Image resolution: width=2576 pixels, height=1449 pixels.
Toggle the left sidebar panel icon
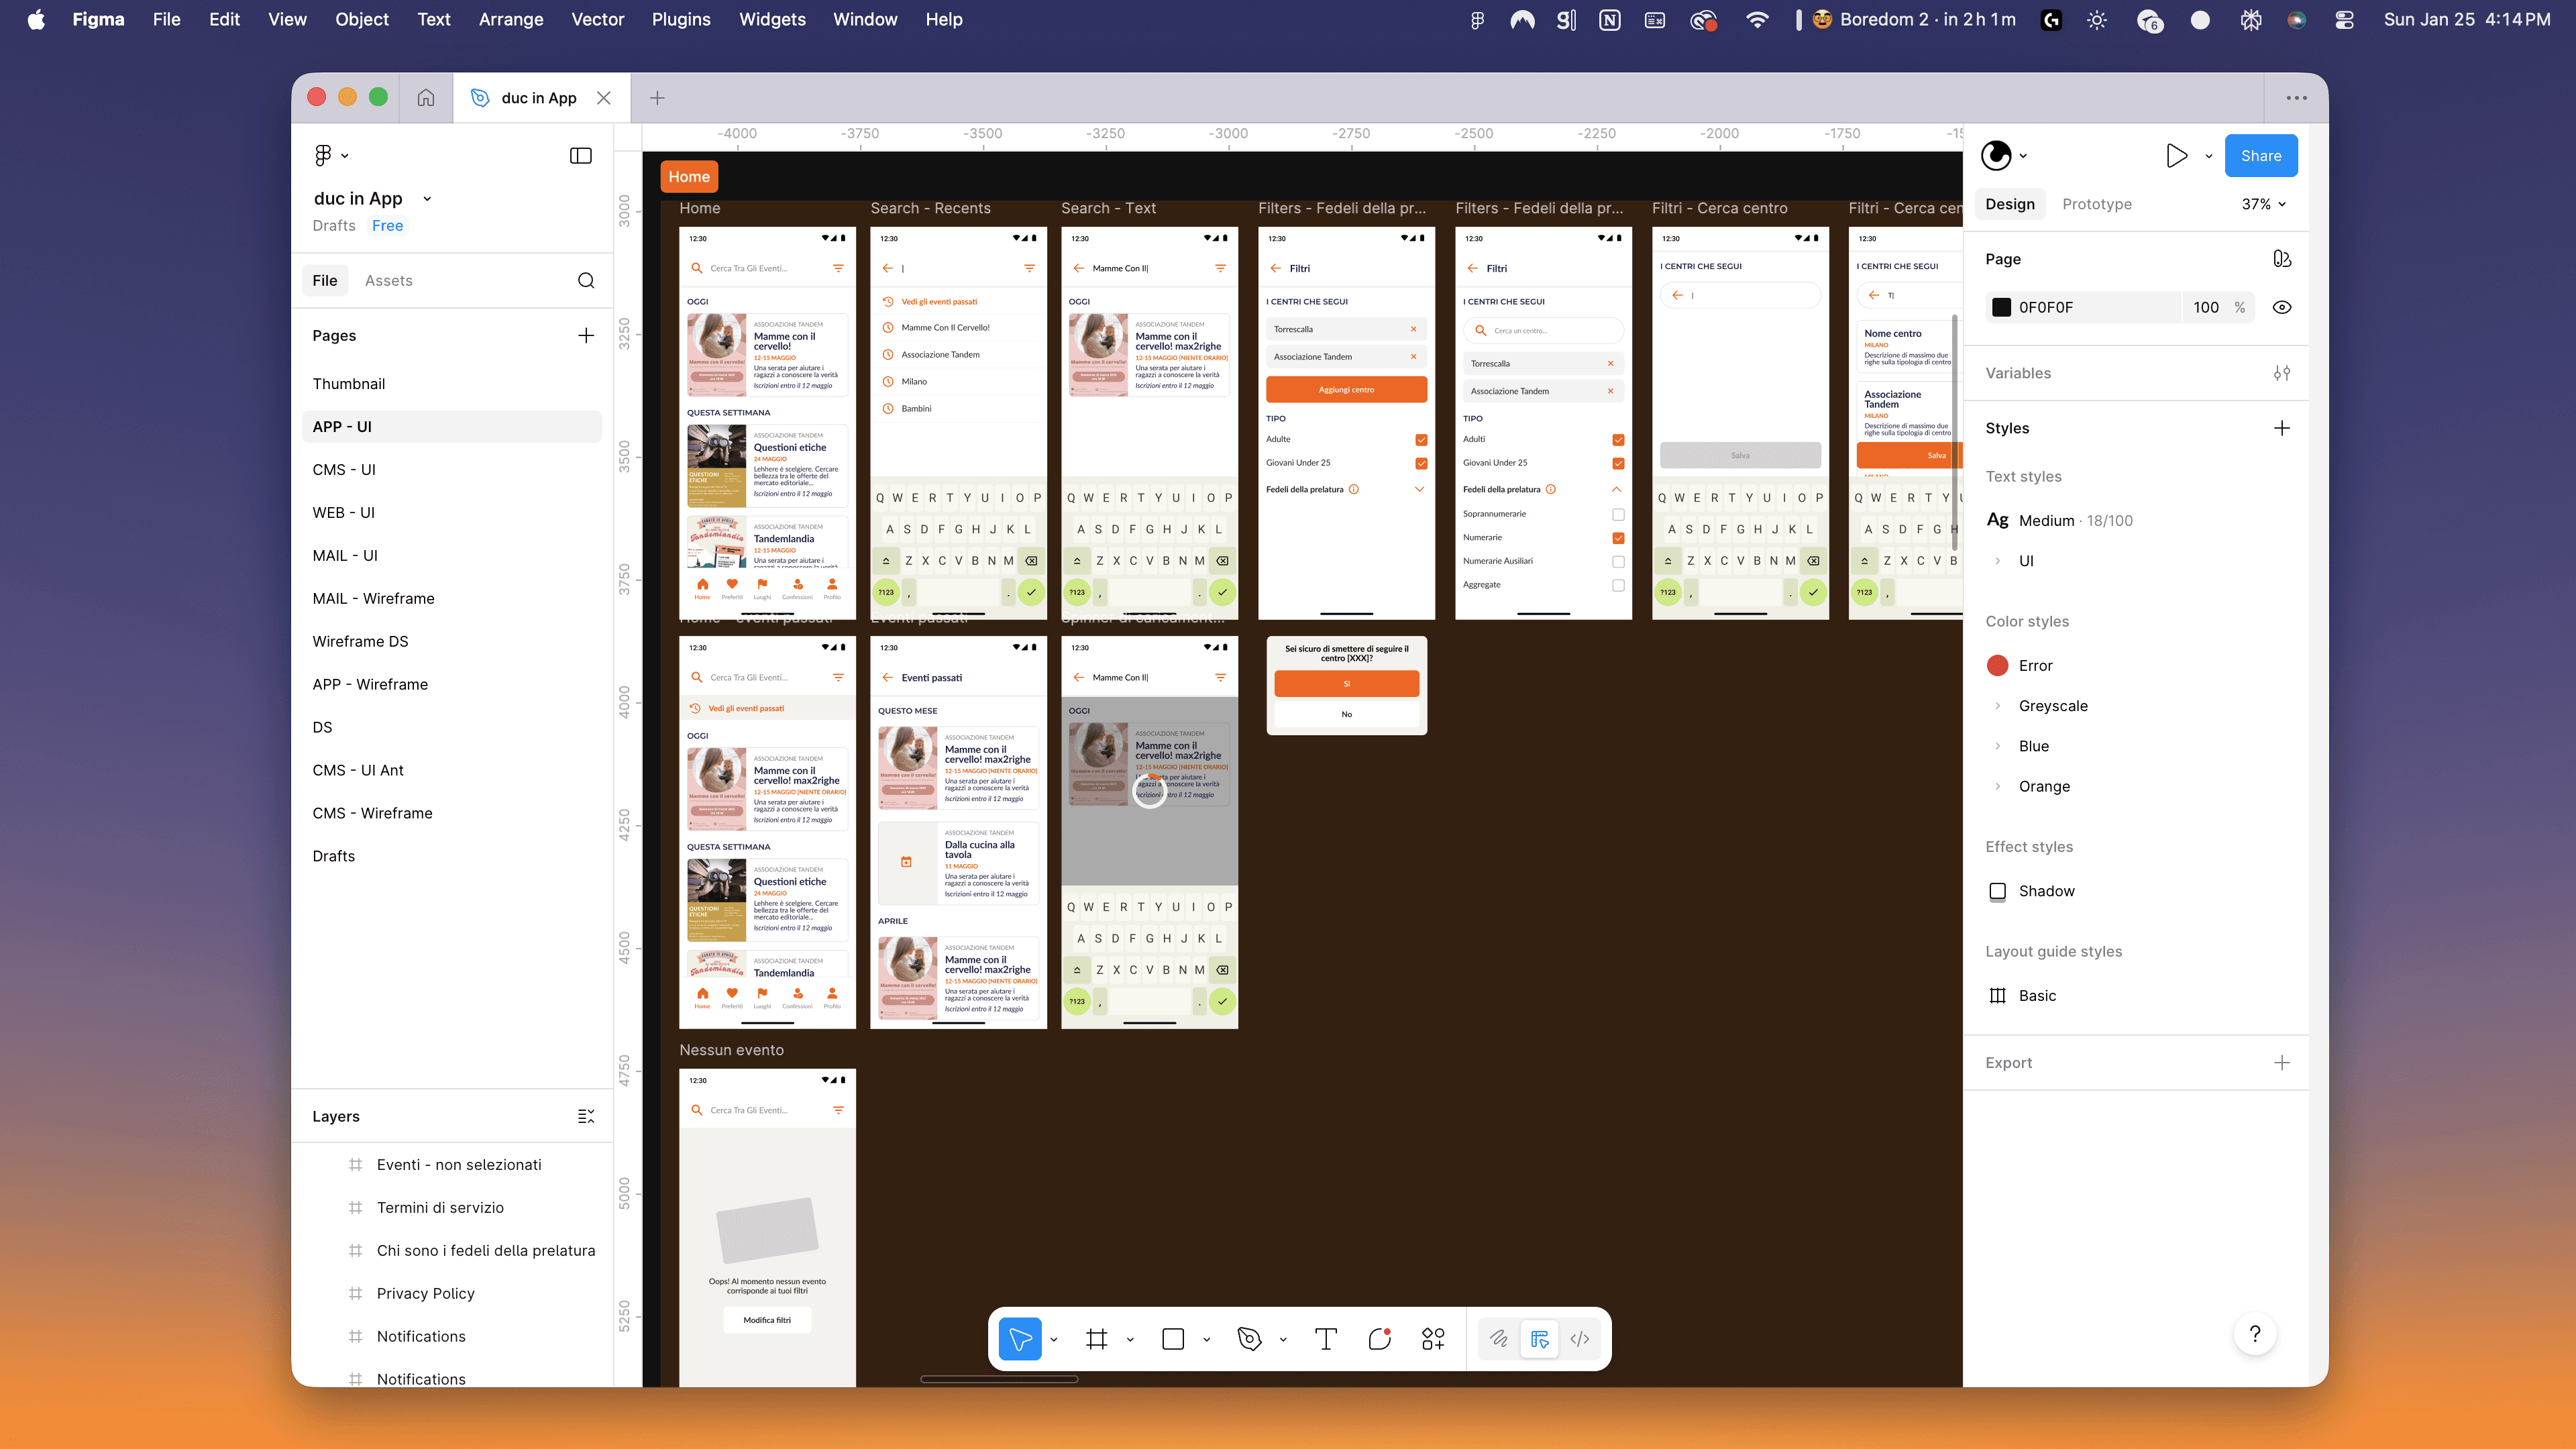click(x=580, y=155)
